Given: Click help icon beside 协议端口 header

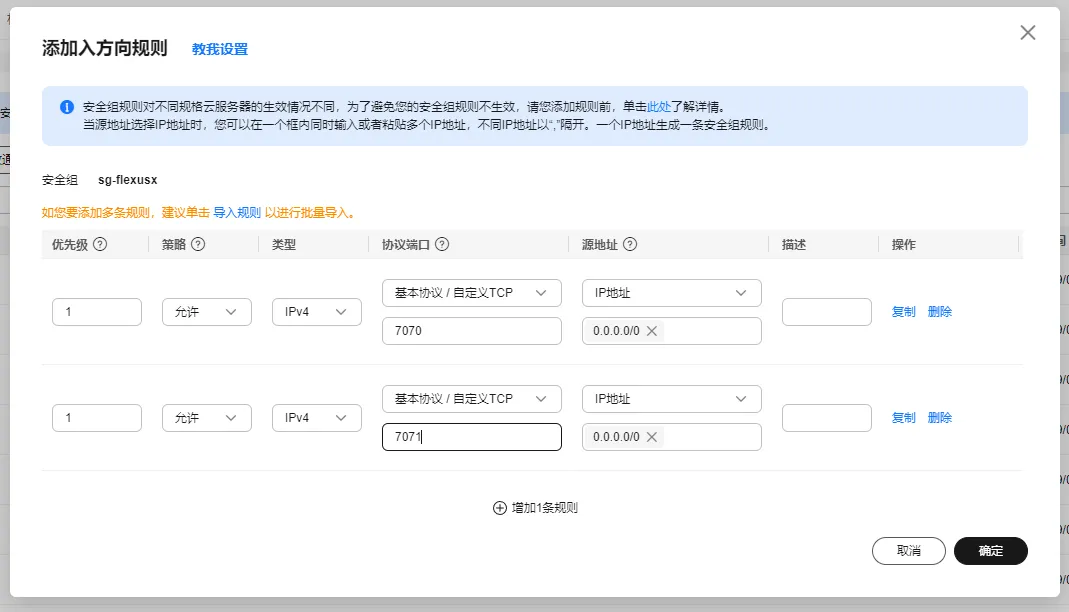Looking at the screenshot, I should click(x=442, y=245).
